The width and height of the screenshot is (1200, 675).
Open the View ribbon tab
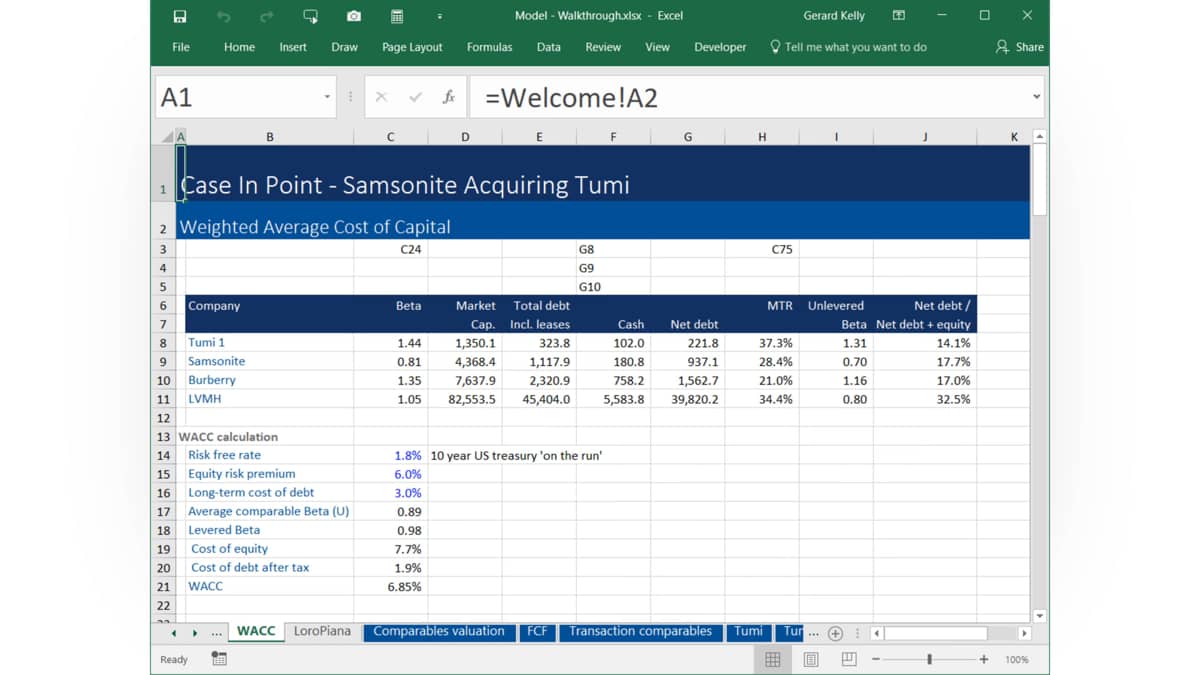tap(657, 47)
